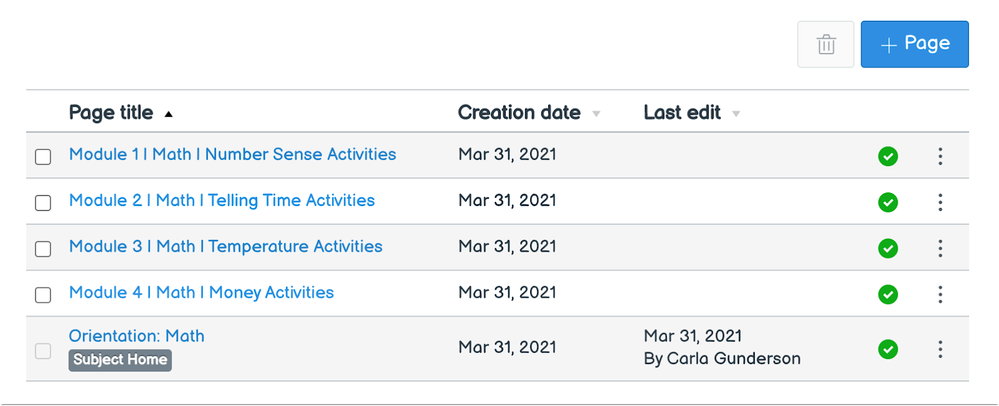The width and height of the screenshot is (999, 406).
Task: Open Module 3 Math Temperature Activities link
Action: pos(226,246)
